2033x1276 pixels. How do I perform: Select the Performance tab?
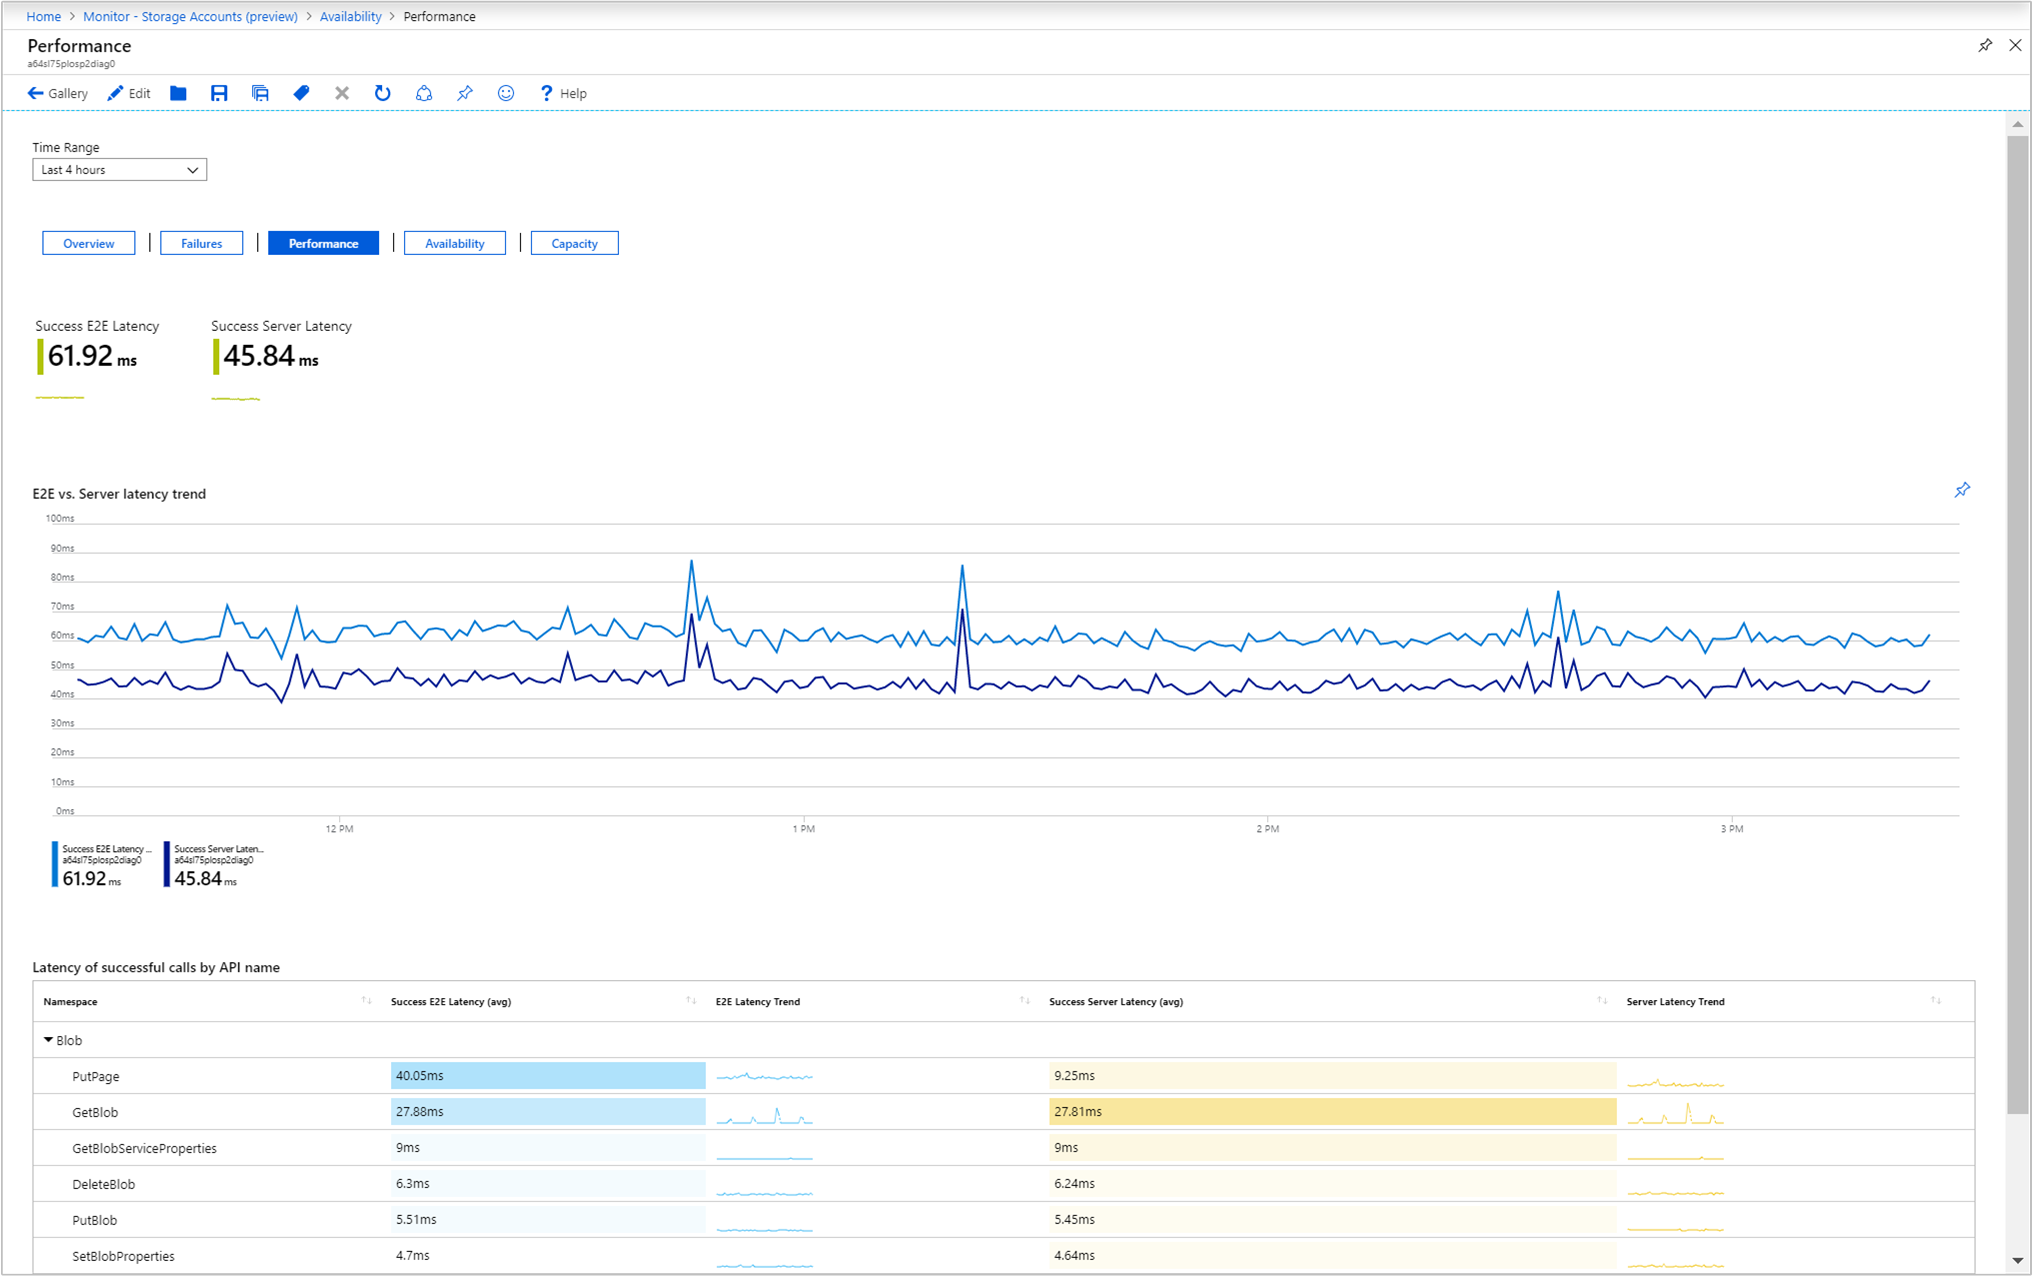point(322,243)
